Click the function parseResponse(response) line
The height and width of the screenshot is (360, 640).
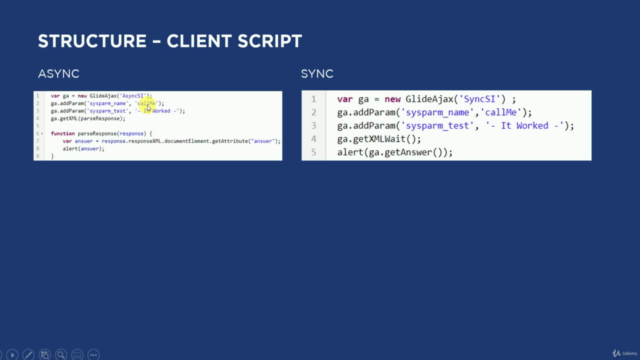point(102,133)
